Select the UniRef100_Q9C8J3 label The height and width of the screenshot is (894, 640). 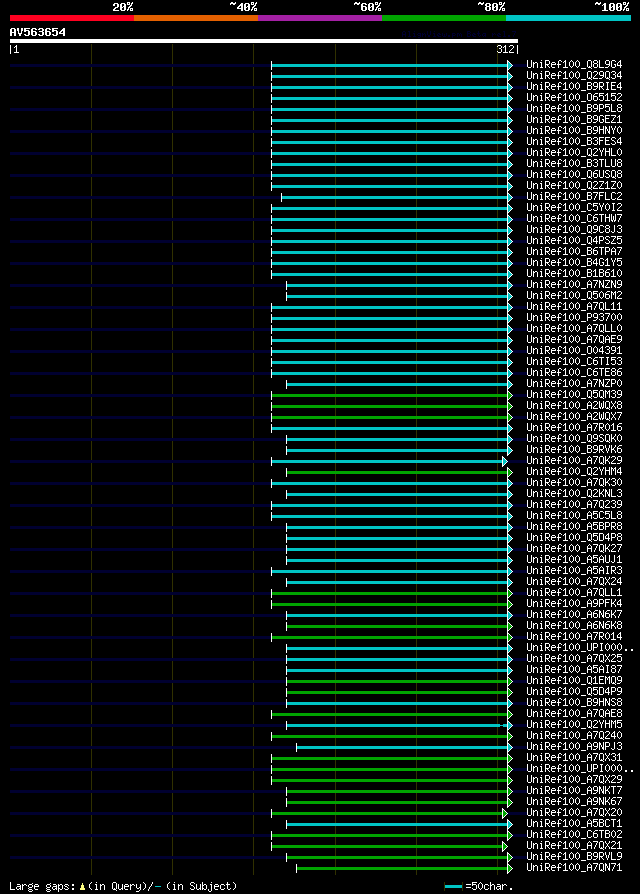574,230
